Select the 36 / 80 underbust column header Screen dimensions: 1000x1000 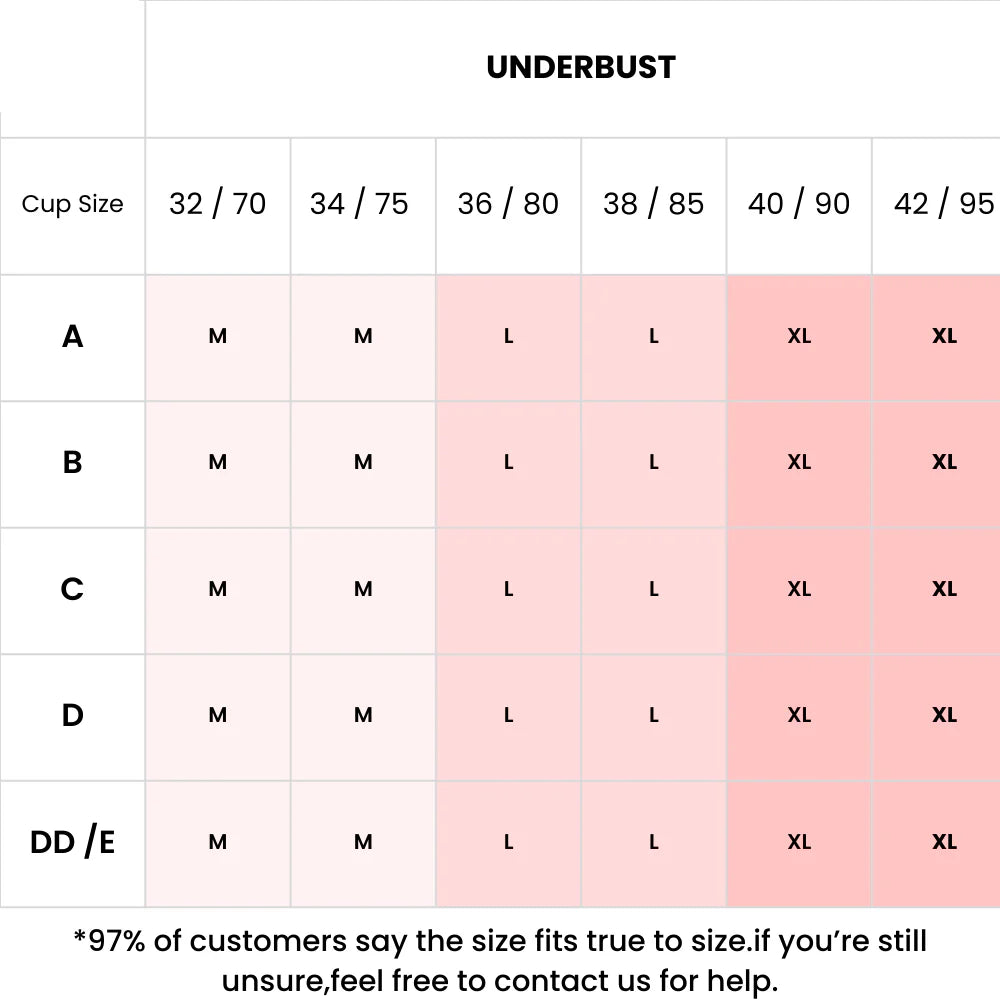pos(508,204)
